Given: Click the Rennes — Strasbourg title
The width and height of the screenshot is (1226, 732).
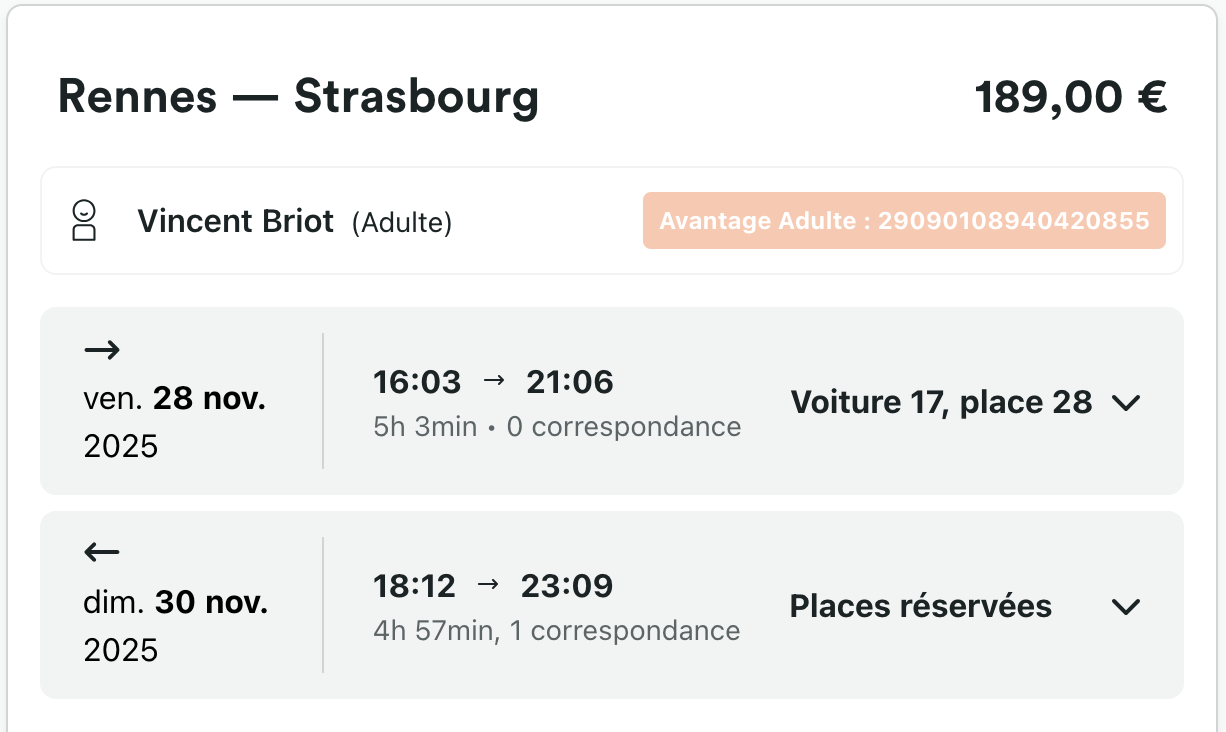Looking at the screenshot, I should coord(298,97).
